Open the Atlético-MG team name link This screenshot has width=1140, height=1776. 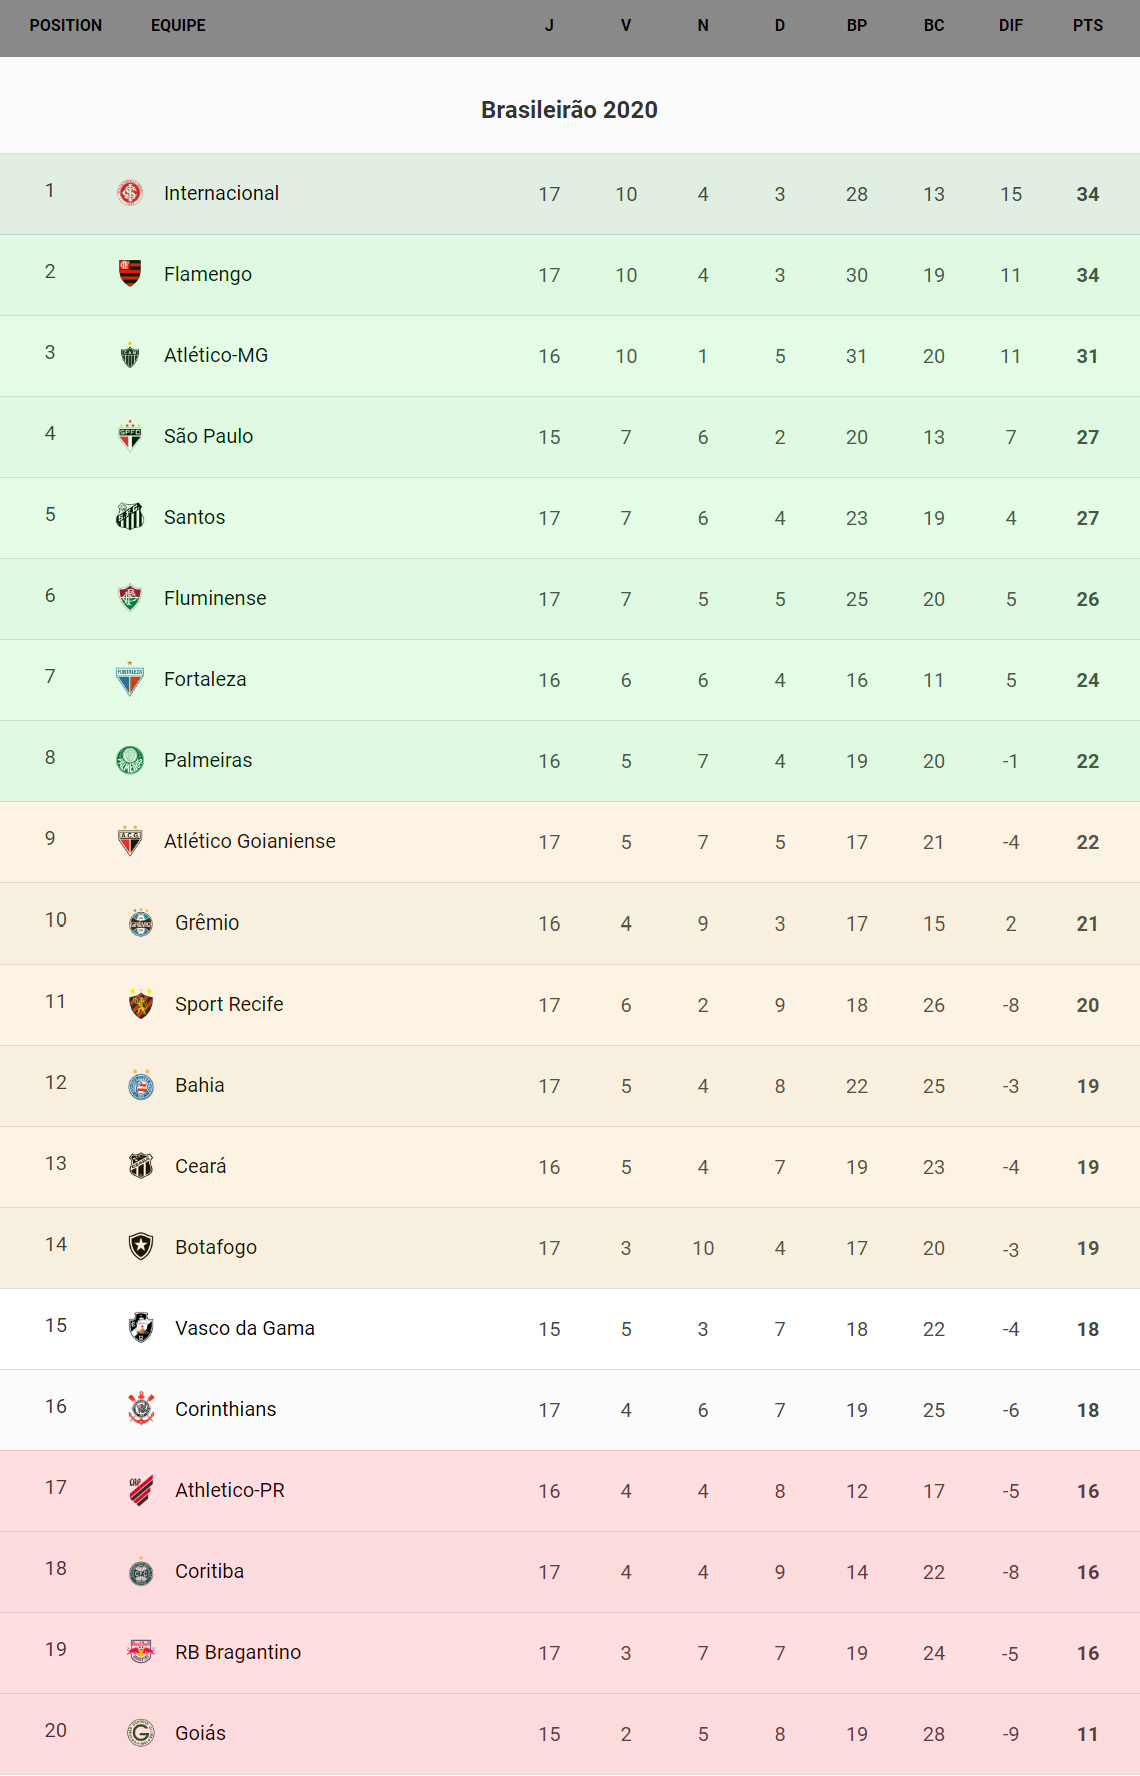[x=216, y=355]
